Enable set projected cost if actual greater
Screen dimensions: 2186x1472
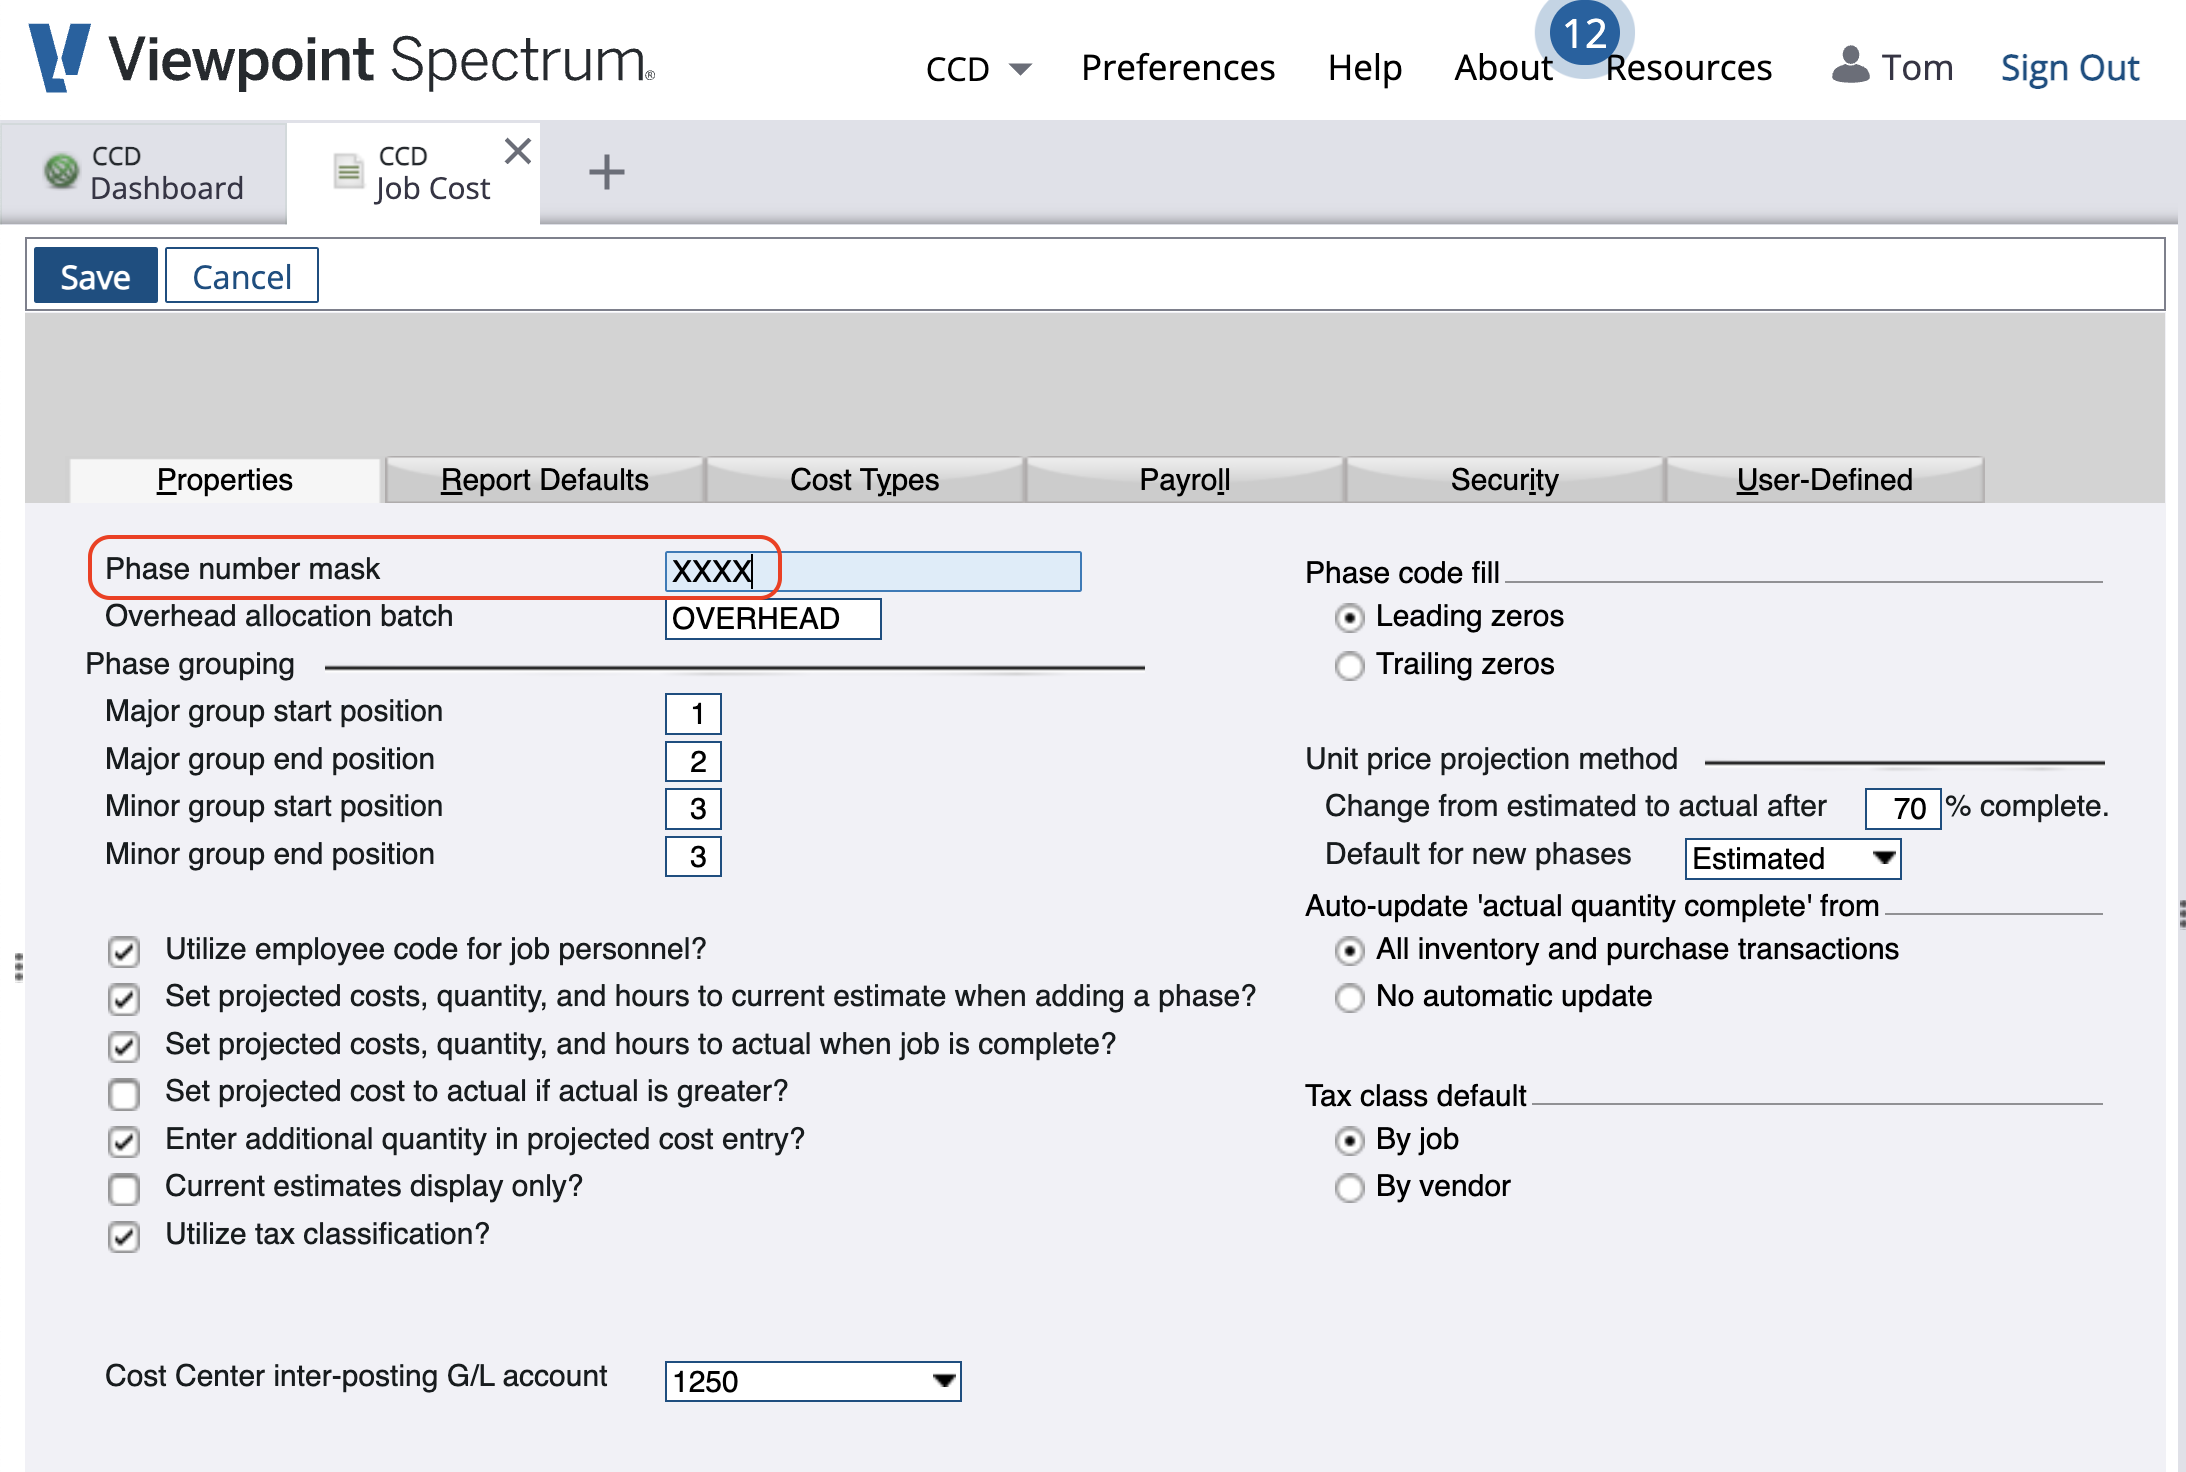click(x=124, y=1094)
